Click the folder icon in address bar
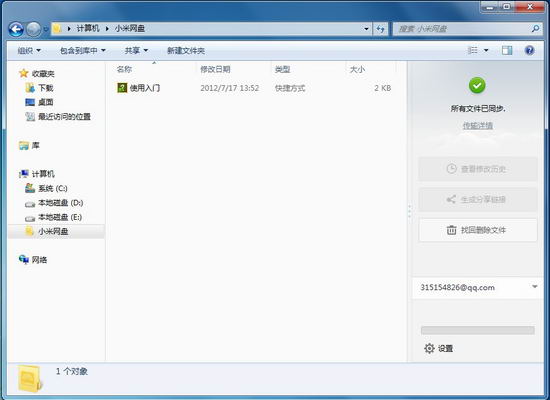550x400 pixels. coord(57,29)
